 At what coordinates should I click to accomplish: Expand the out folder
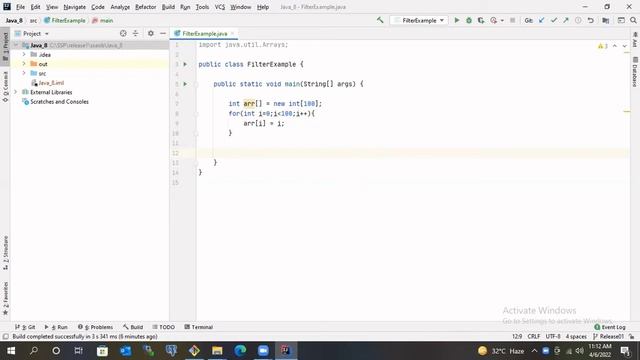24,64
